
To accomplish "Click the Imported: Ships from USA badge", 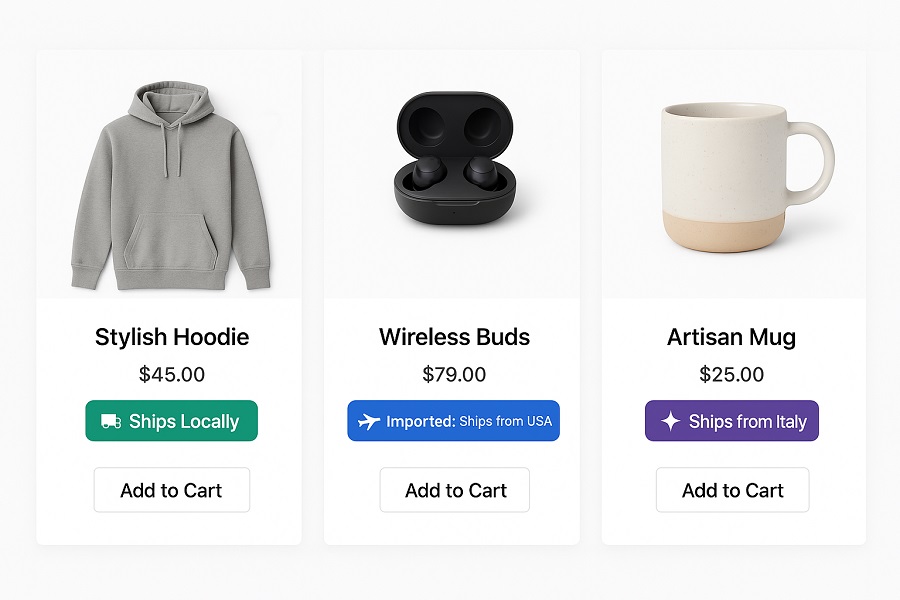I will point(453,421).
